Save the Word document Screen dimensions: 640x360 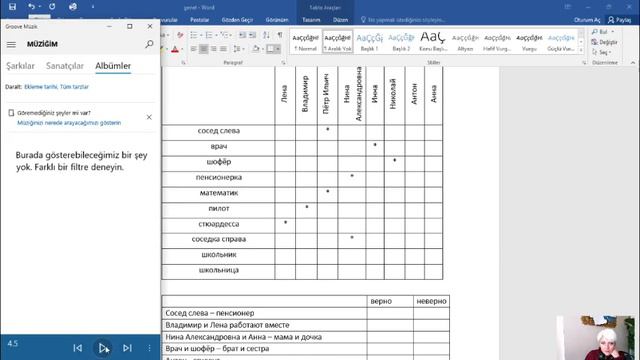tap(12, 7)
